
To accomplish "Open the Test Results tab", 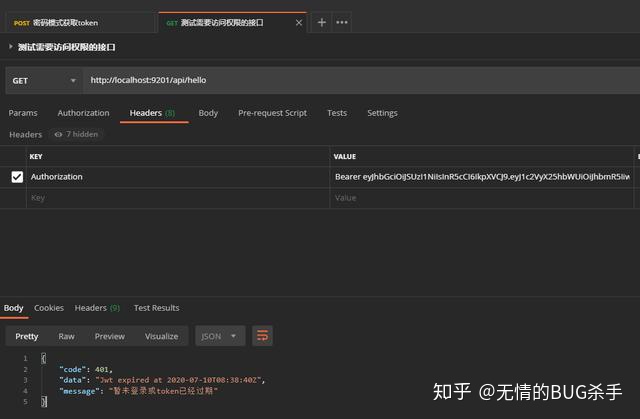I will click(x=157, y=308).
